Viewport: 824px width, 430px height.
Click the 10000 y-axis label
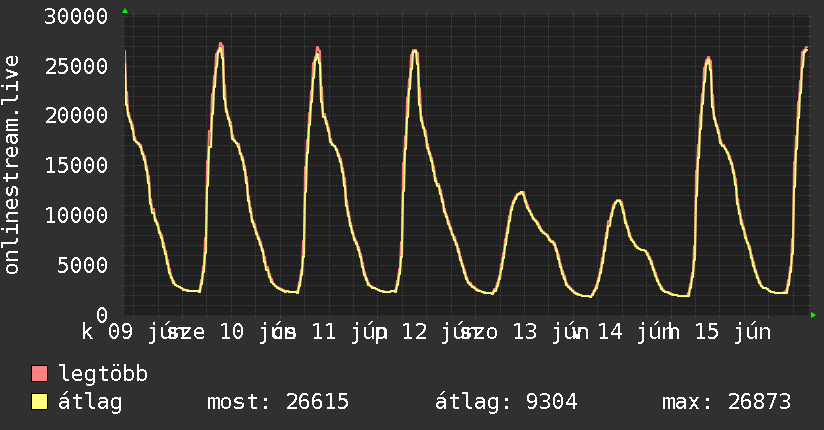point(76,216)
